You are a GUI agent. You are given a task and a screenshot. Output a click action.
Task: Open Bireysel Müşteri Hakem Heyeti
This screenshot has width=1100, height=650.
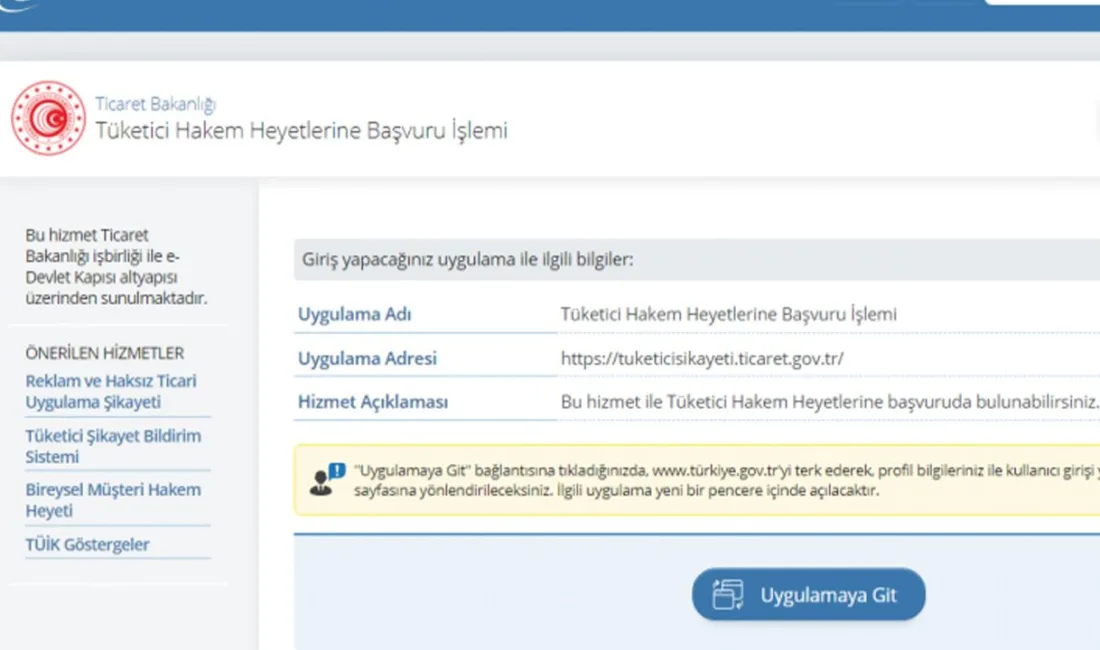(110, 500)
